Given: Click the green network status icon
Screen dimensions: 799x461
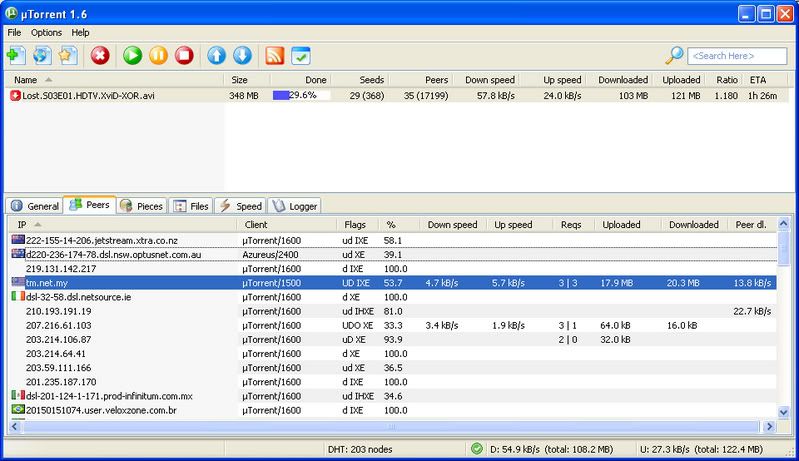Looking at the screenshot, I should click(x=477, y=448).
